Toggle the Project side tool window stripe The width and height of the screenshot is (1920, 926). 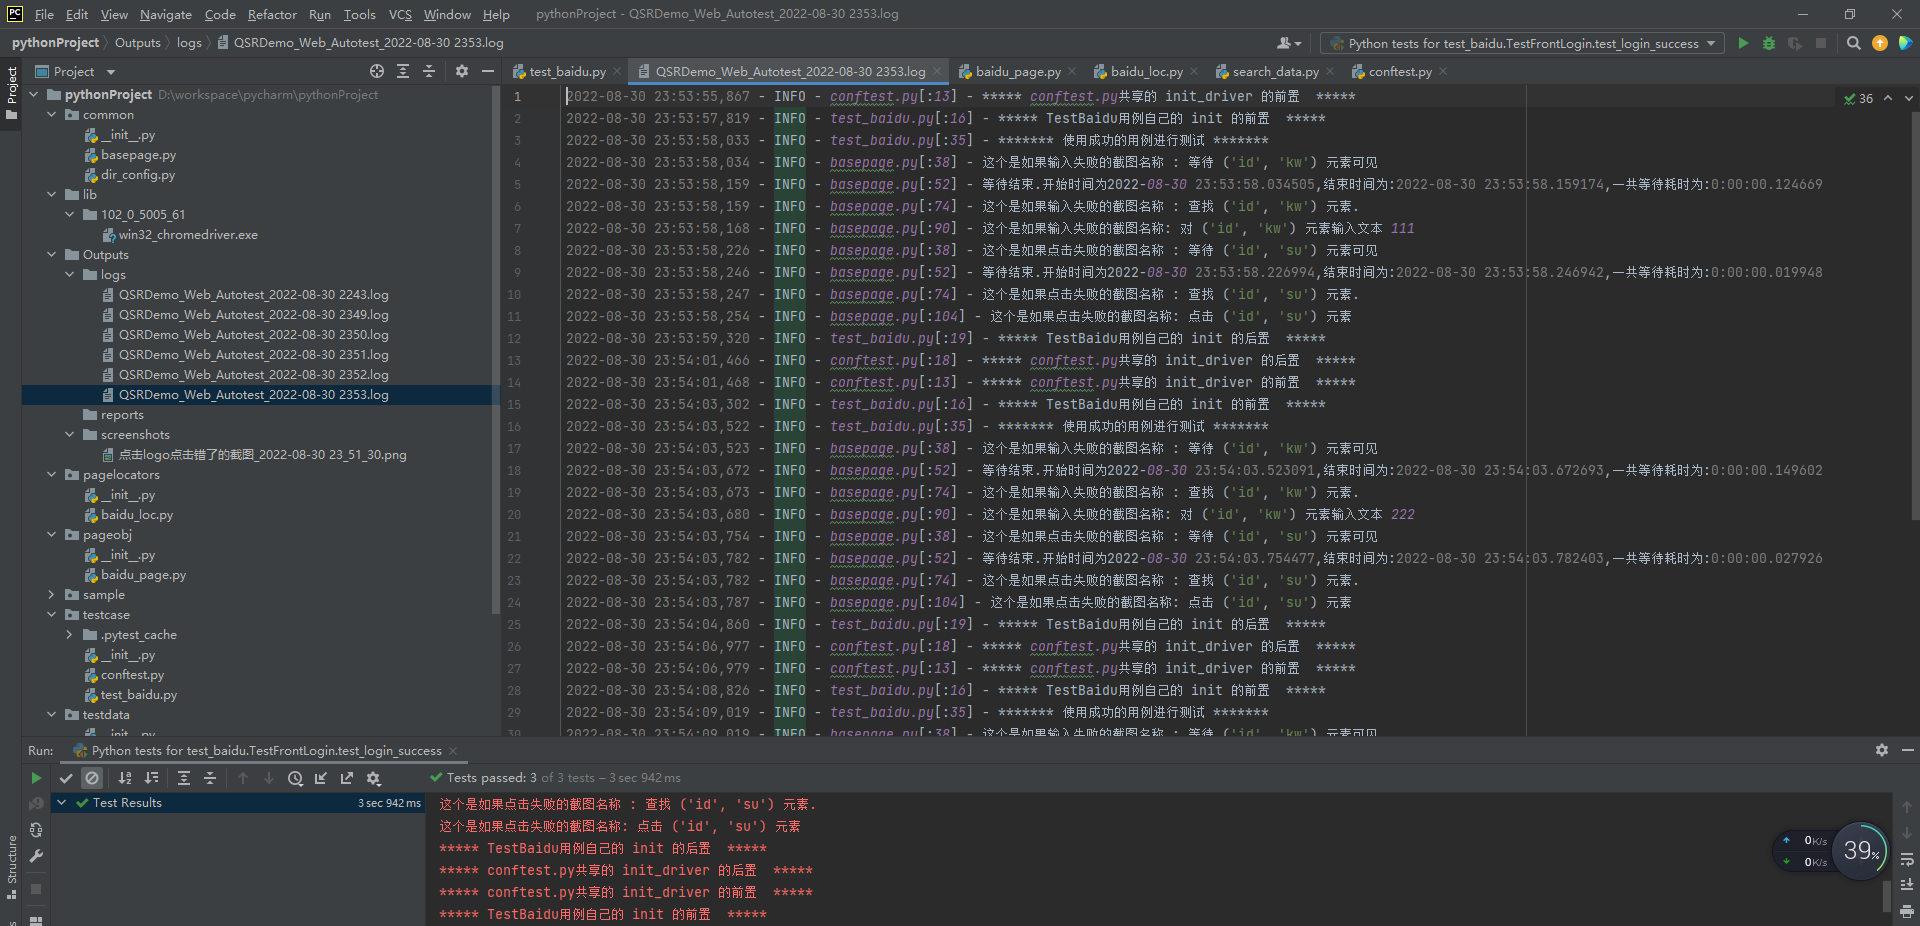point(11,92)
